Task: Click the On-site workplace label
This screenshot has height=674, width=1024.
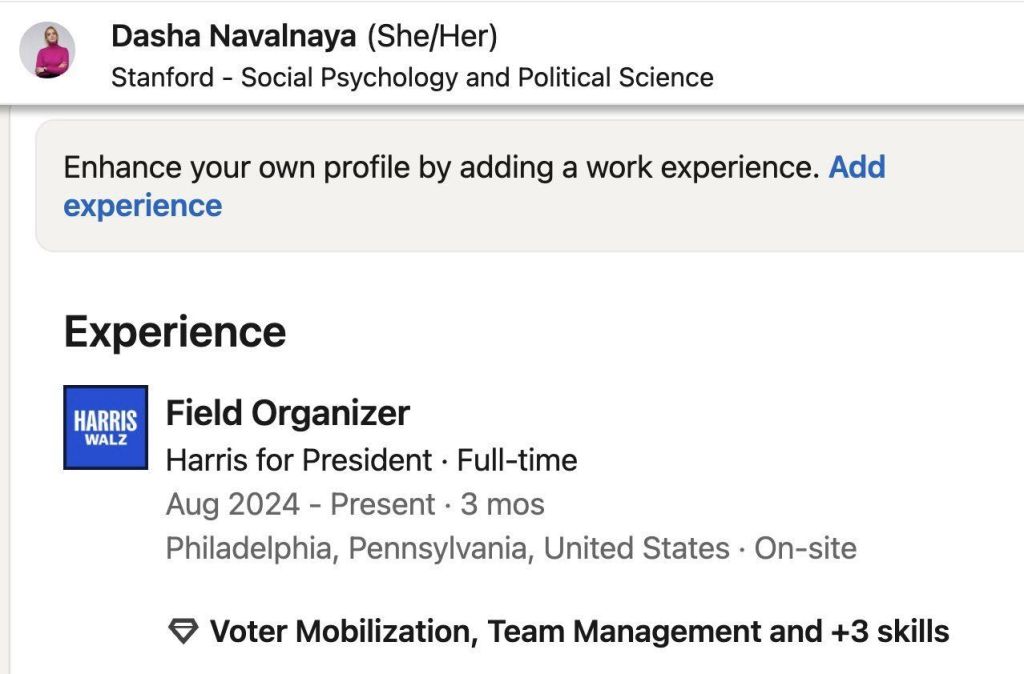Action: coord(805,548)
